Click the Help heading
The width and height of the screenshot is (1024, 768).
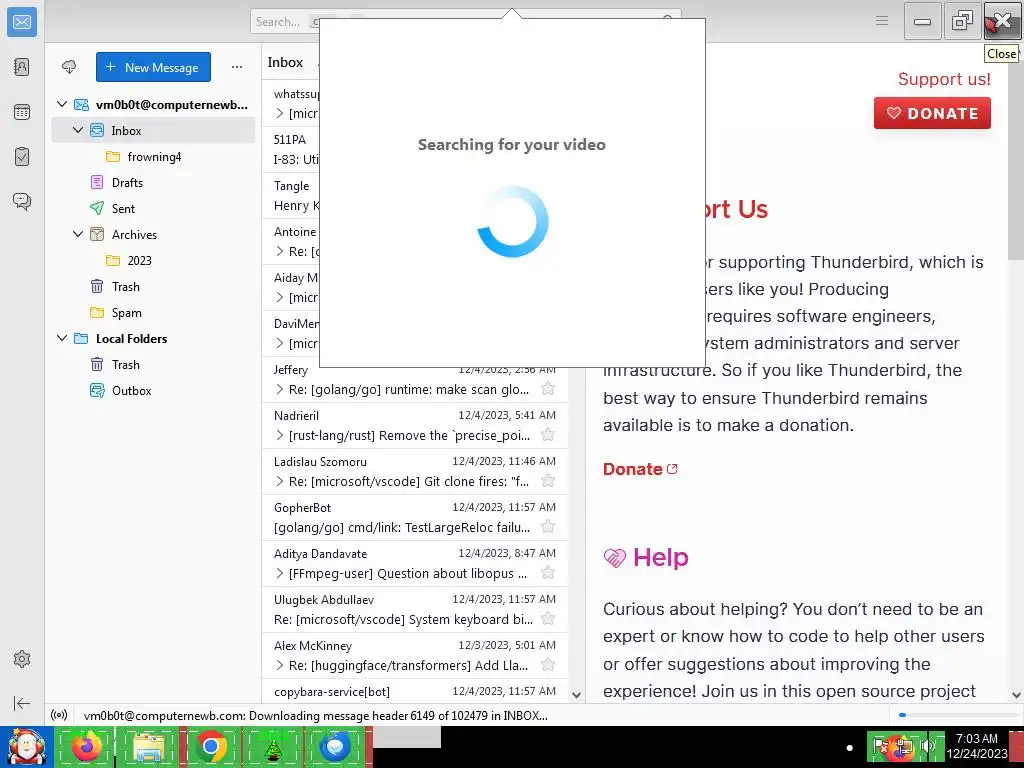[x=660, y=557]
